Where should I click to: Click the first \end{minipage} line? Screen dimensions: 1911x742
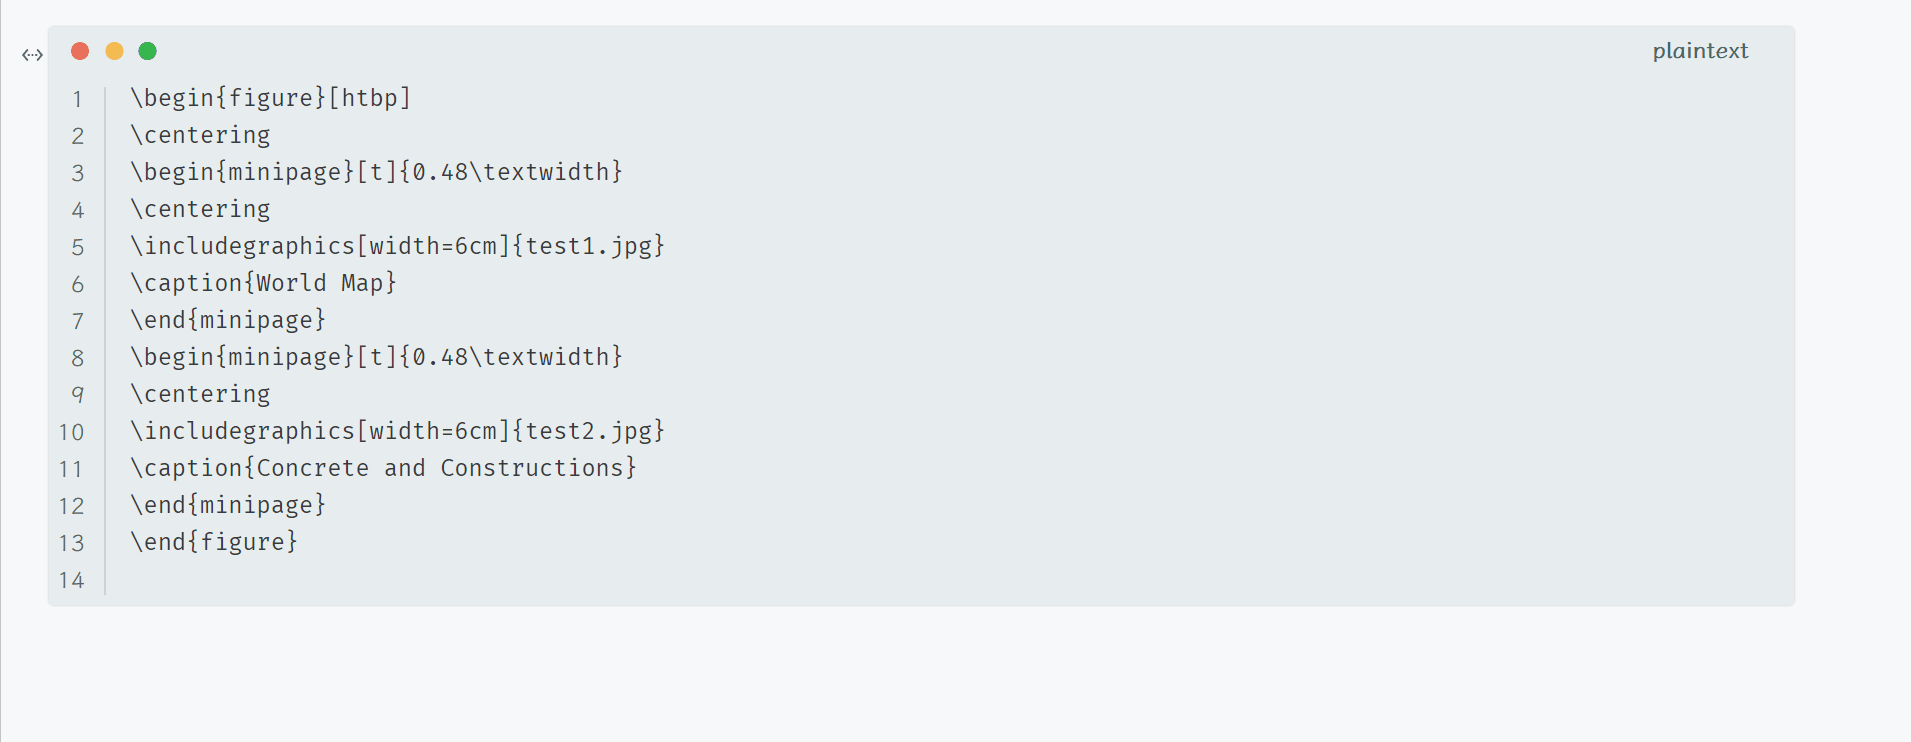[x=228, y=320]
